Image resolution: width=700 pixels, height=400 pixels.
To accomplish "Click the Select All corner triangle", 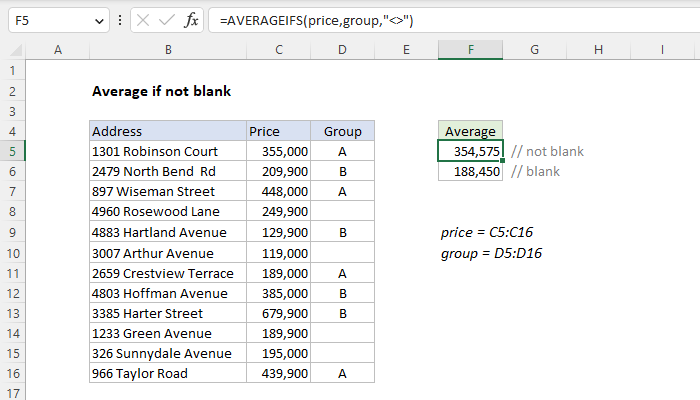I will coord(16,50).
